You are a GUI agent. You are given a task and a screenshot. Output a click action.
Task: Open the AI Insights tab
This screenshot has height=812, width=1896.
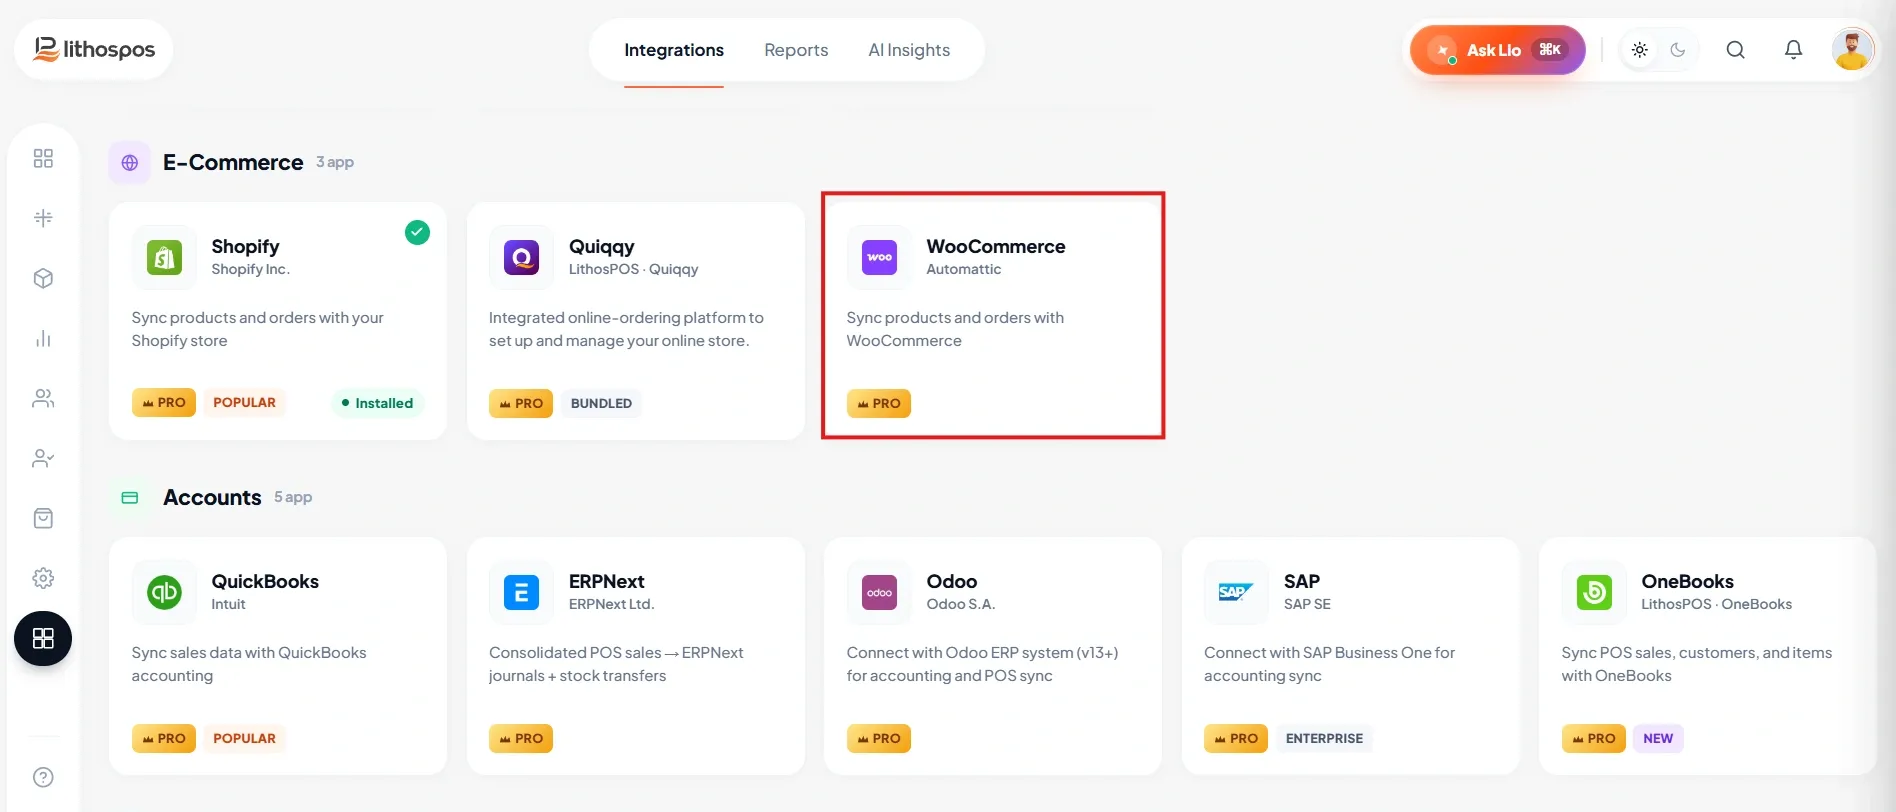[x=909, y=50]
